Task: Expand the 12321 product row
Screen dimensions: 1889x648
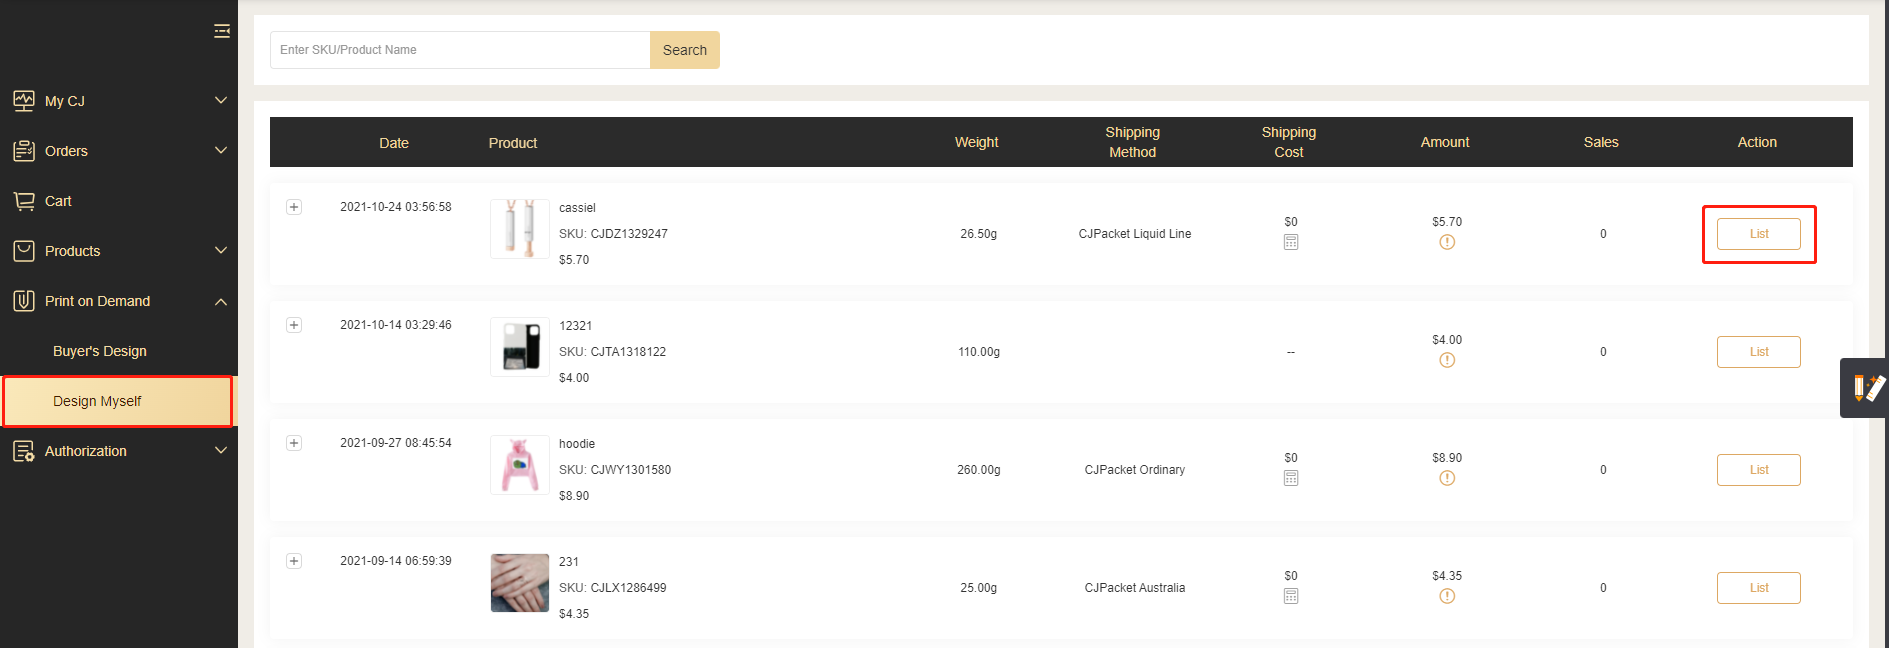Action: point(294,325)
